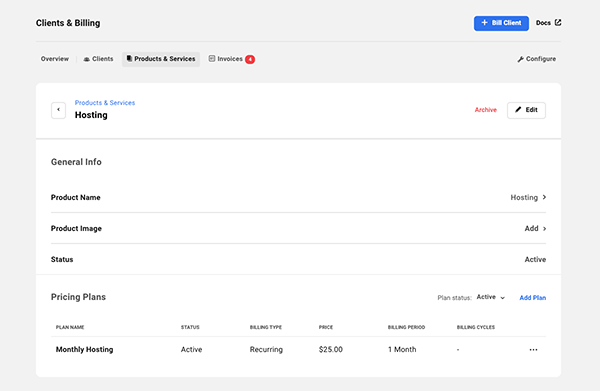
Task: Click the BILLING CYCLES column header
Action: (476, 327)
